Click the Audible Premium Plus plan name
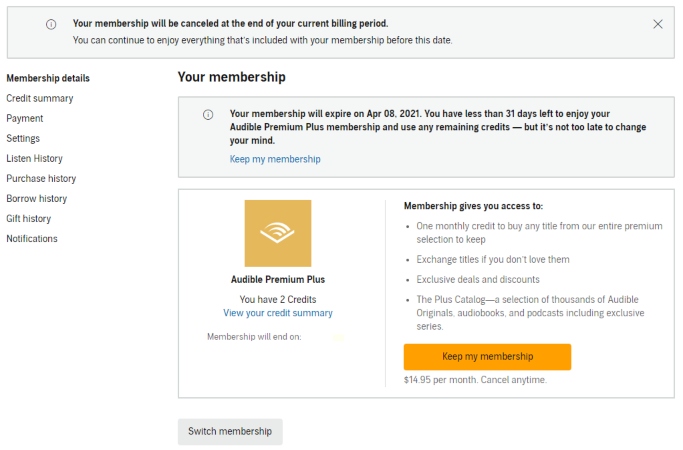Screen dimensions: 683x450 tap(278, 280)
